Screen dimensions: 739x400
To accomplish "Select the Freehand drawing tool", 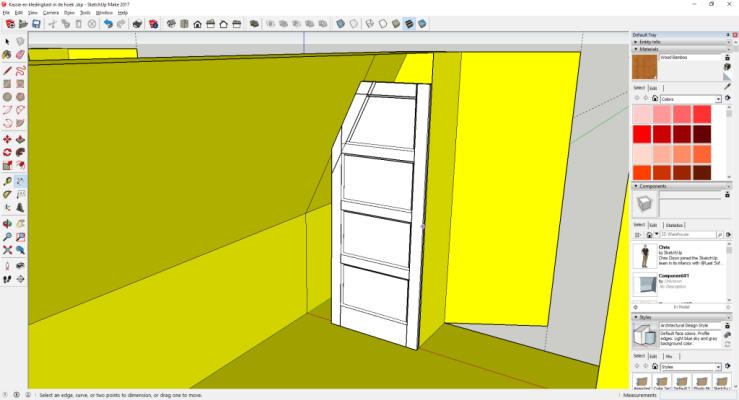I will 20,71.
